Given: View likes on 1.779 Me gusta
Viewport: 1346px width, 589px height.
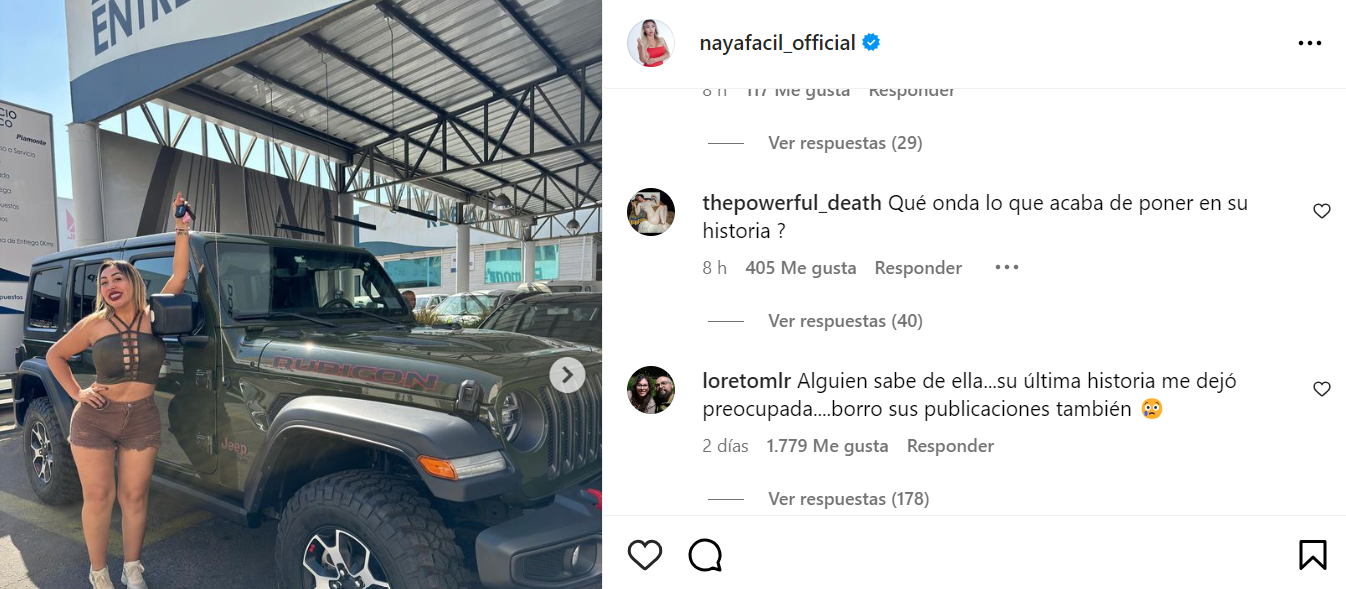Looking at the screenshot, I should click(827, 446).
